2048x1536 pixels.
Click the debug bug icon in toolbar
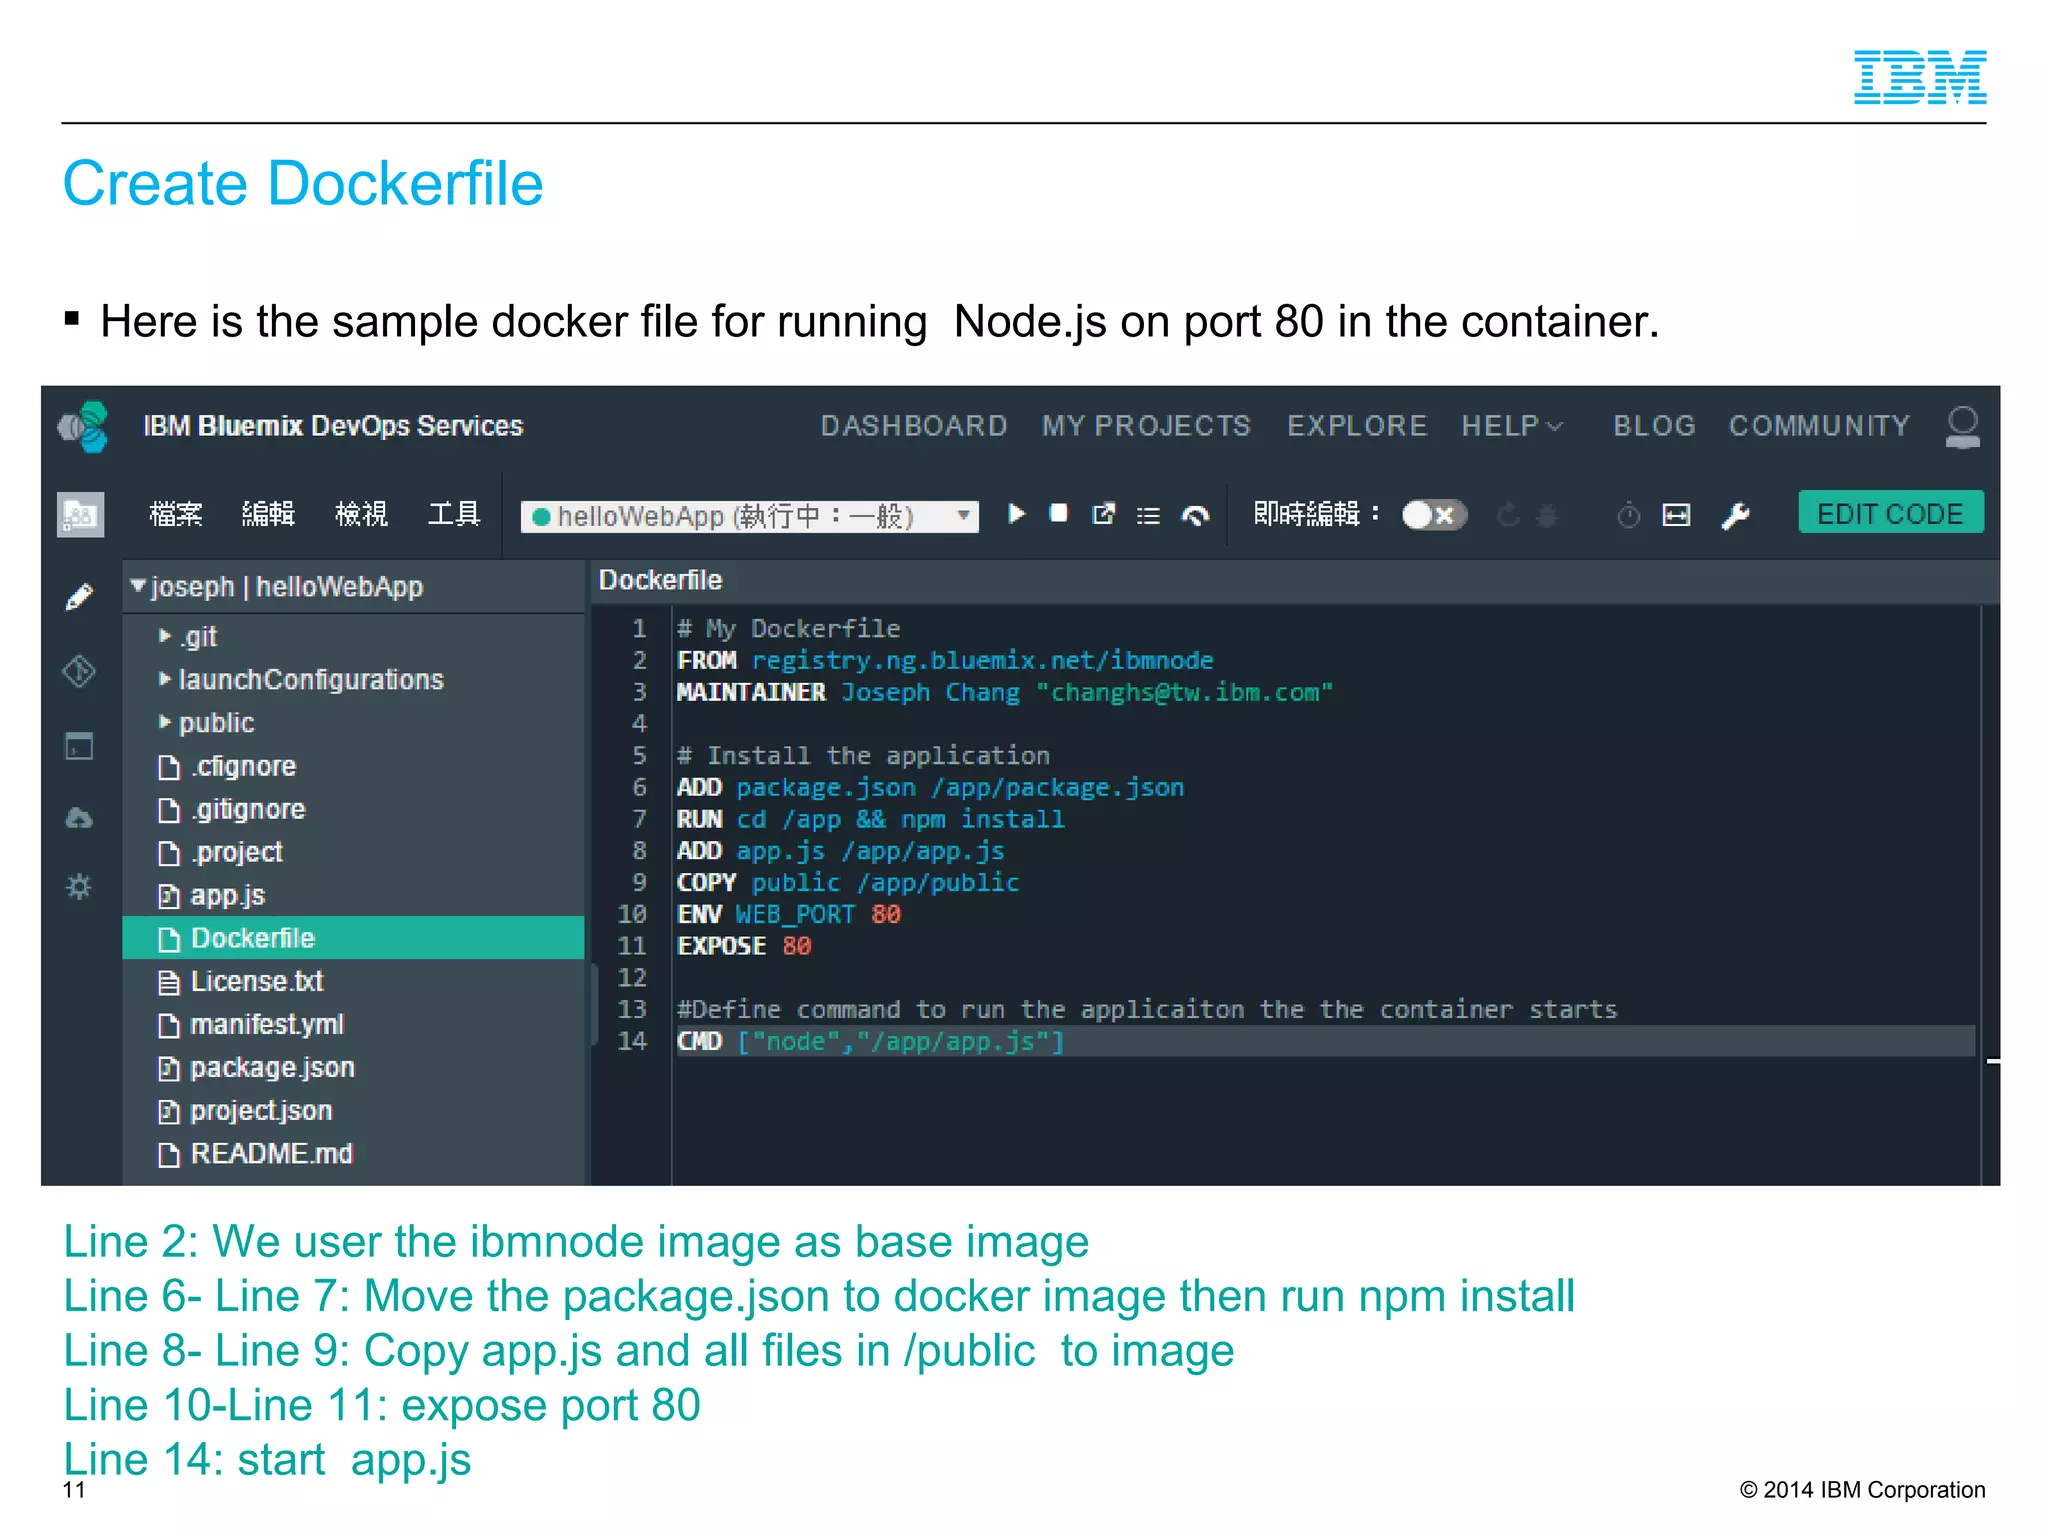click(x=1547, y=515)
